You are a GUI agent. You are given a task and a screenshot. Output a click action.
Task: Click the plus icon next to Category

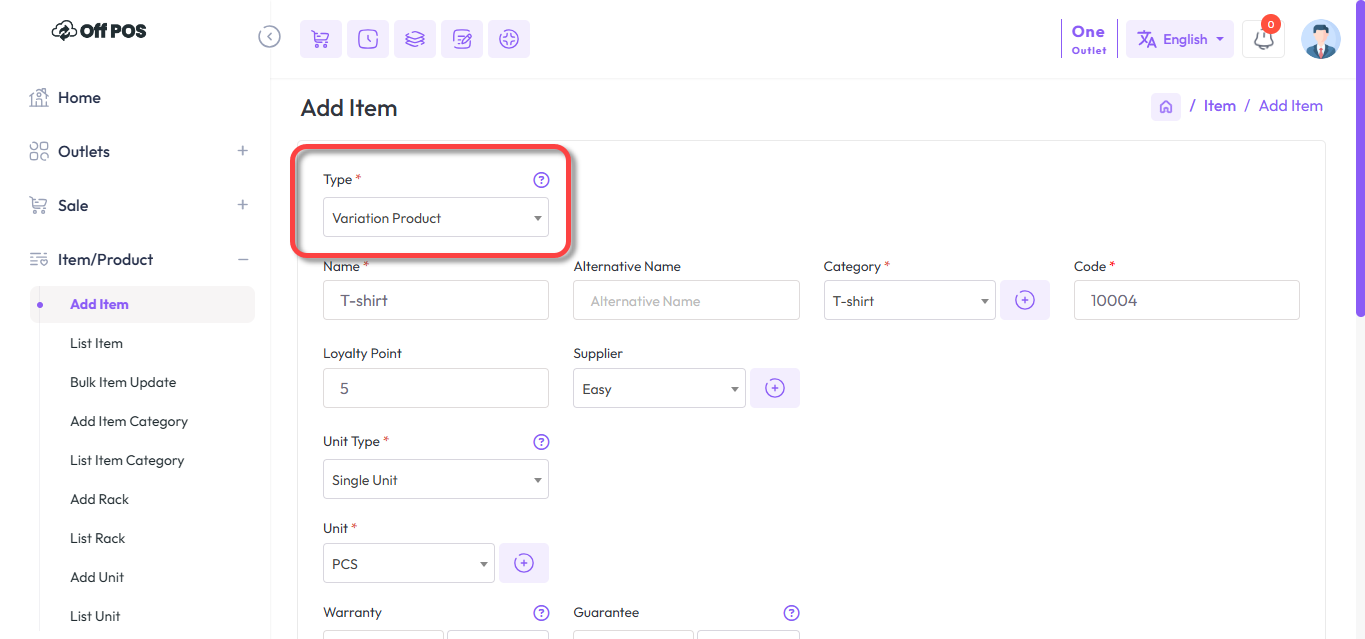[1024, 300]
